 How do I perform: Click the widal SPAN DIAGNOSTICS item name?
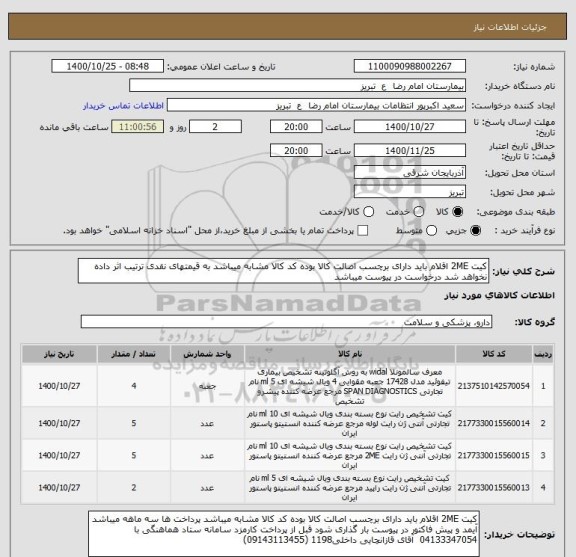[x=350, y=387]
